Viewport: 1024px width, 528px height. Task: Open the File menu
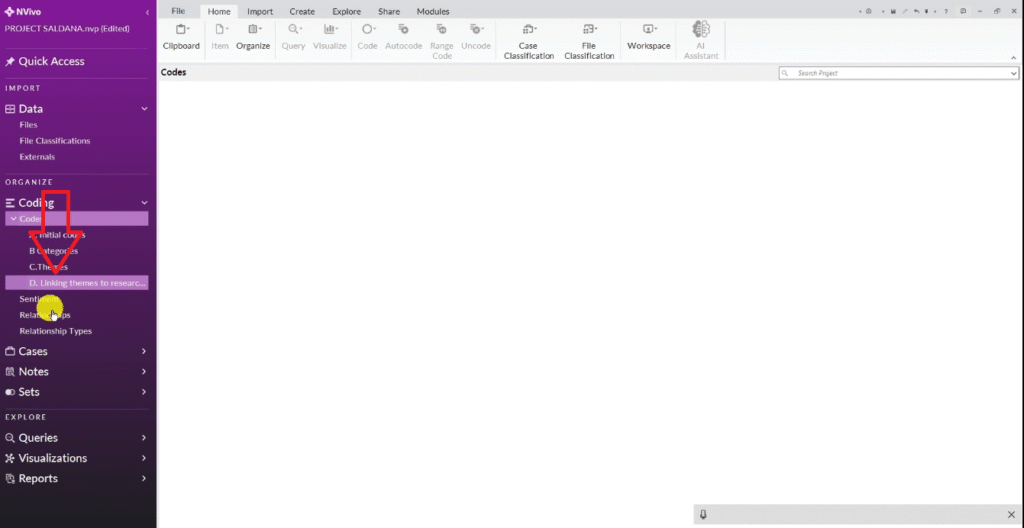coord(178,11)
